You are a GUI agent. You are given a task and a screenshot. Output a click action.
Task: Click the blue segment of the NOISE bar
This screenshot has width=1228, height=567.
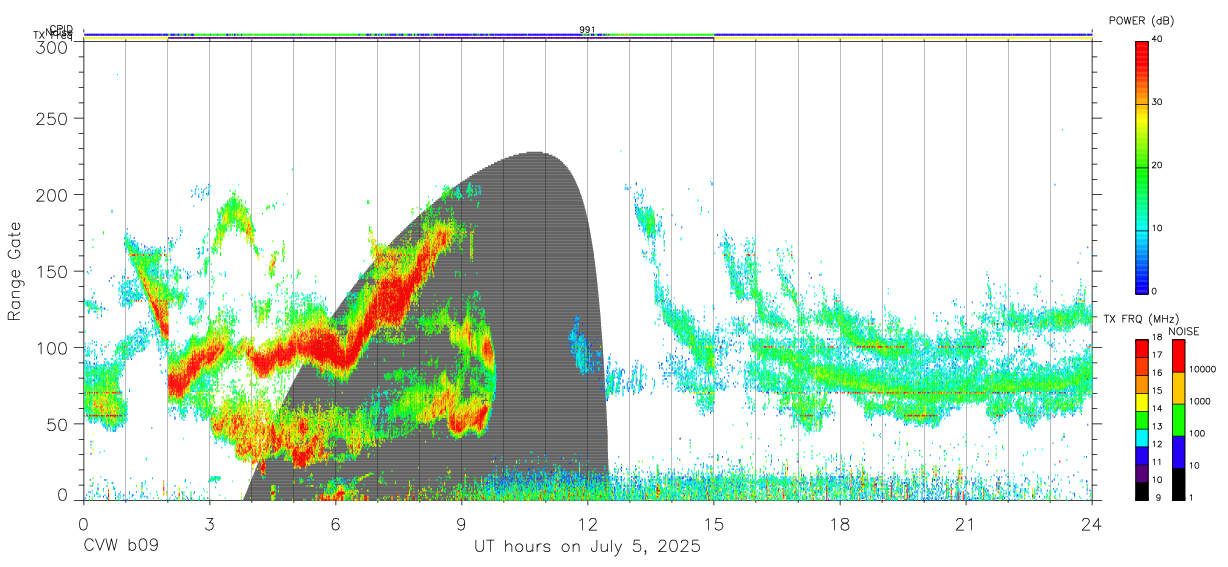[x=1178, y=452]
